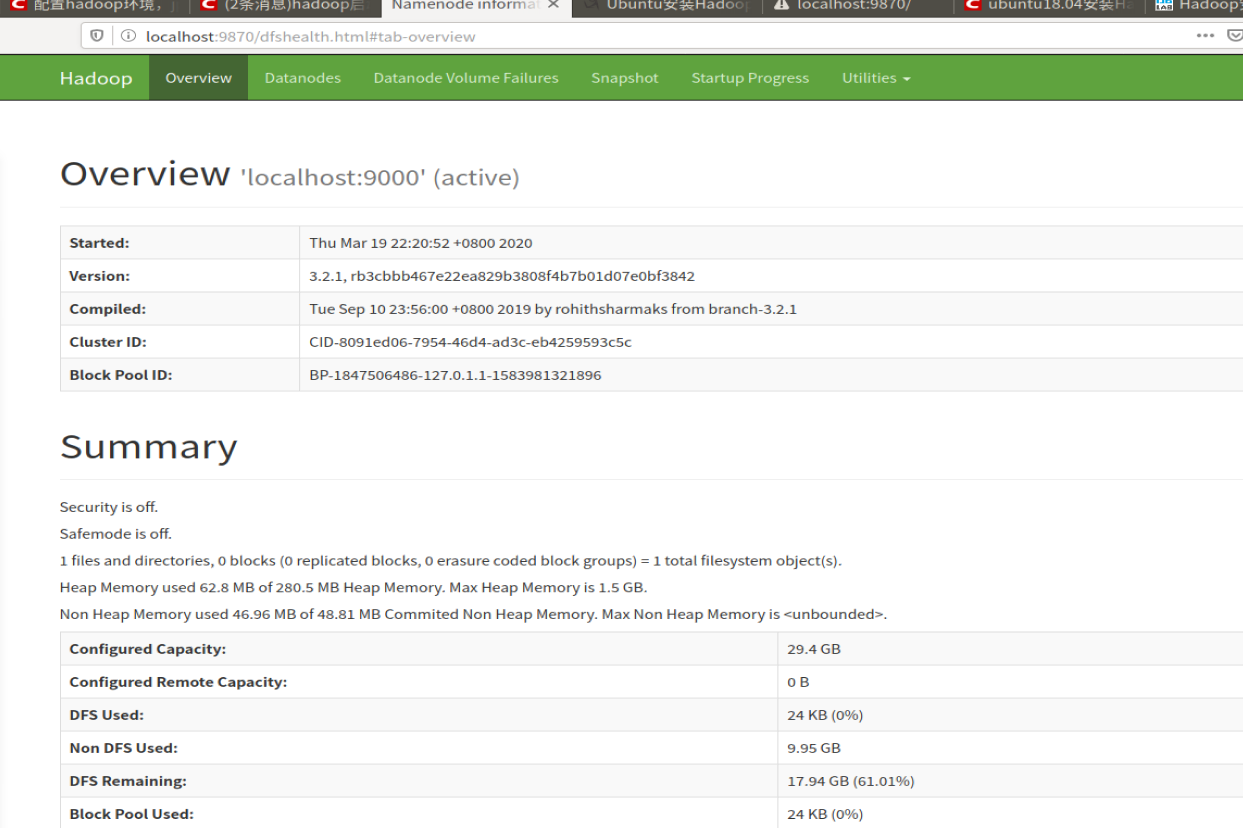The image size is (1243, 828).
Task: Click the 'Safemode is off.' line
Action: 116,534
